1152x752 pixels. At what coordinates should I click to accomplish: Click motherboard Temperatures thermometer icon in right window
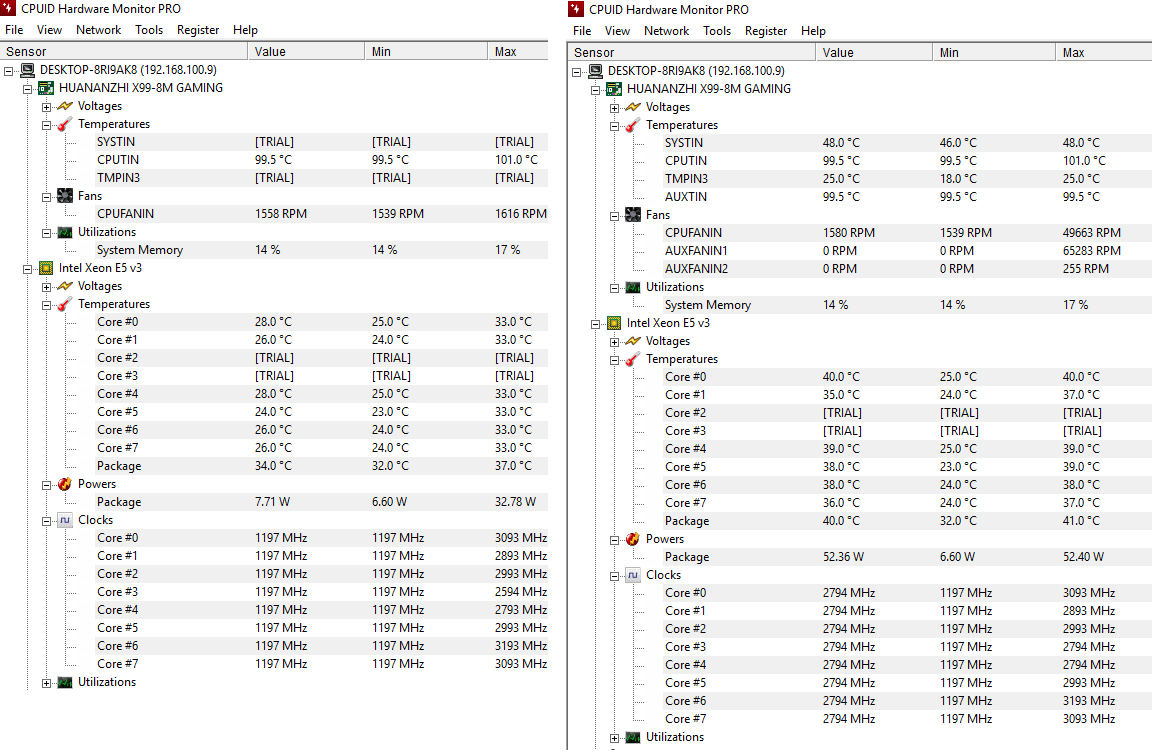tap(633, 125)
